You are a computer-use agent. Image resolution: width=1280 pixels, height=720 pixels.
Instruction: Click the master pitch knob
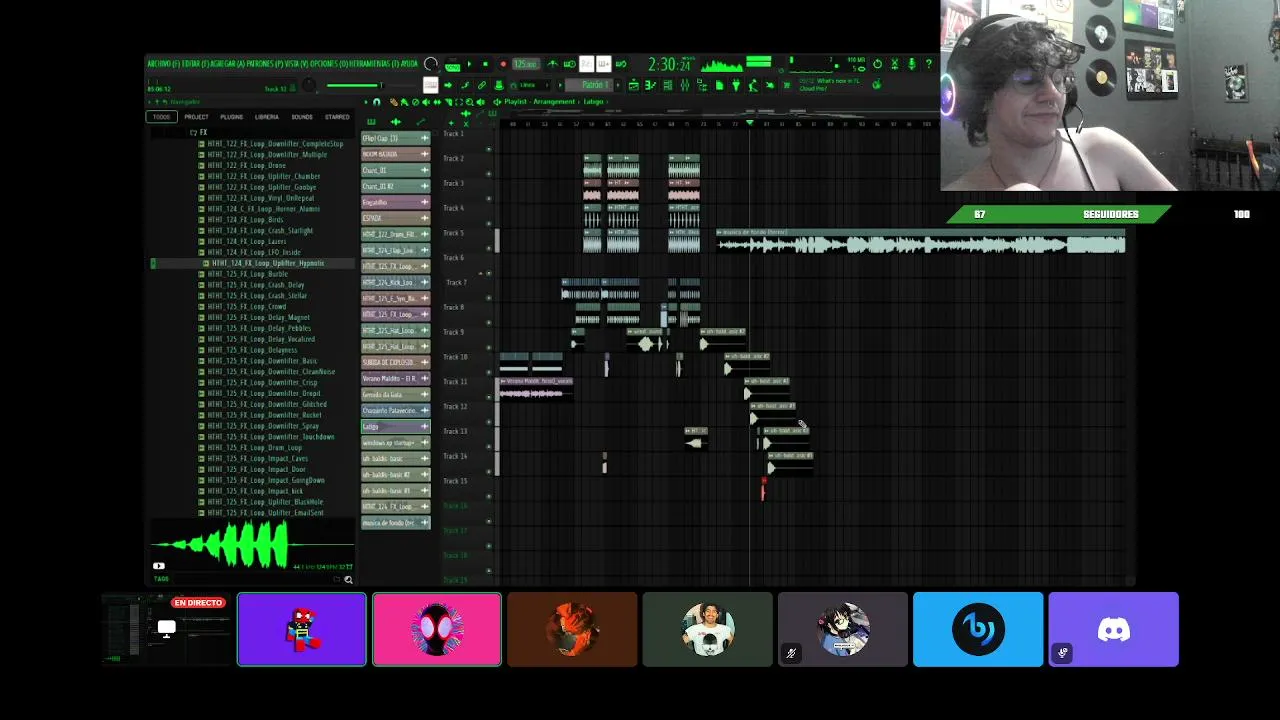click(x=308, y=85)
